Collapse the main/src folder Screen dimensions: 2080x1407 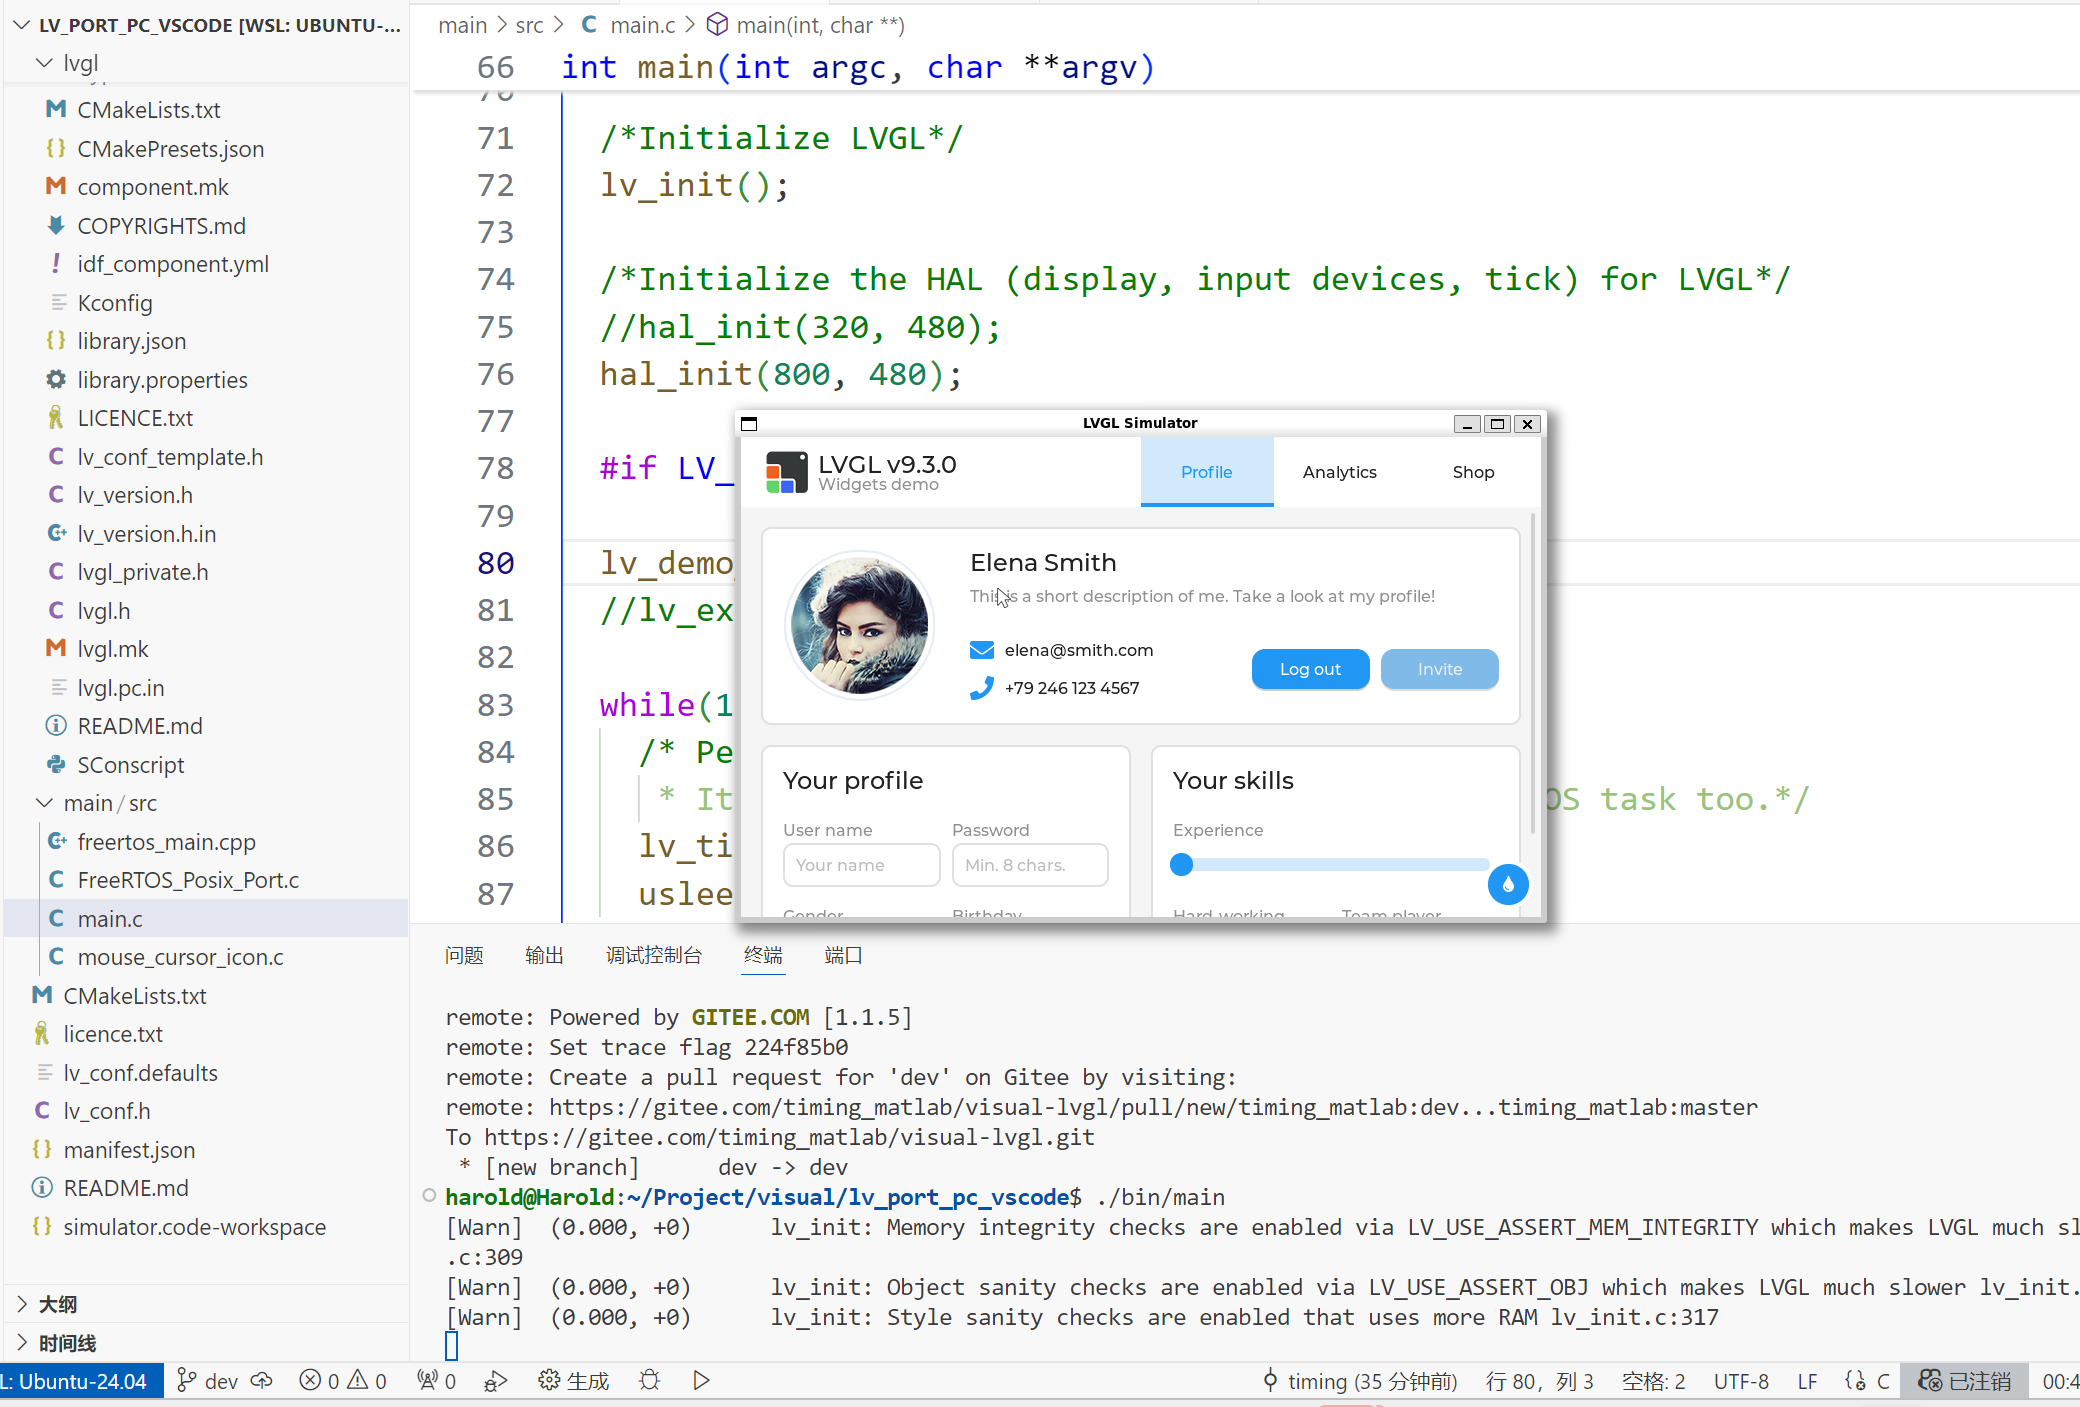pyautogui.click(x=44, y=803)
